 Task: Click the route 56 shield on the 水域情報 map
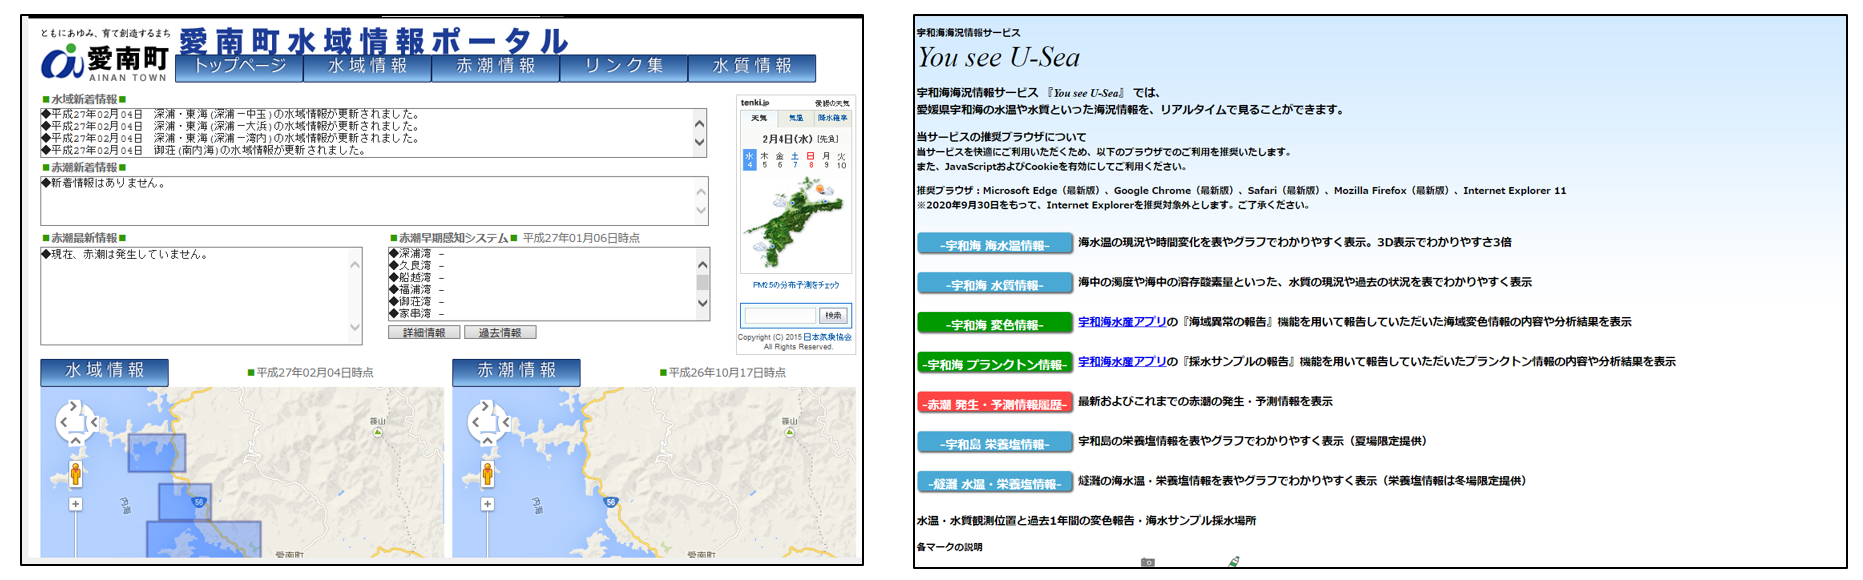[199, 502]
